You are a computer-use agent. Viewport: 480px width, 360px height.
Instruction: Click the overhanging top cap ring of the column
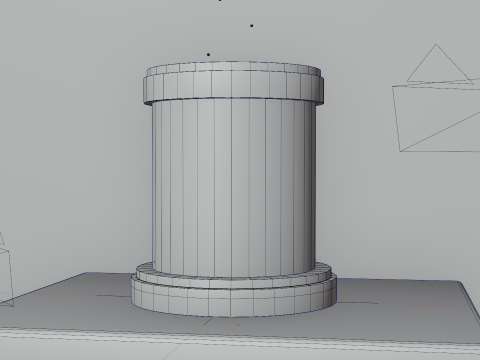(x=233, y=87)
